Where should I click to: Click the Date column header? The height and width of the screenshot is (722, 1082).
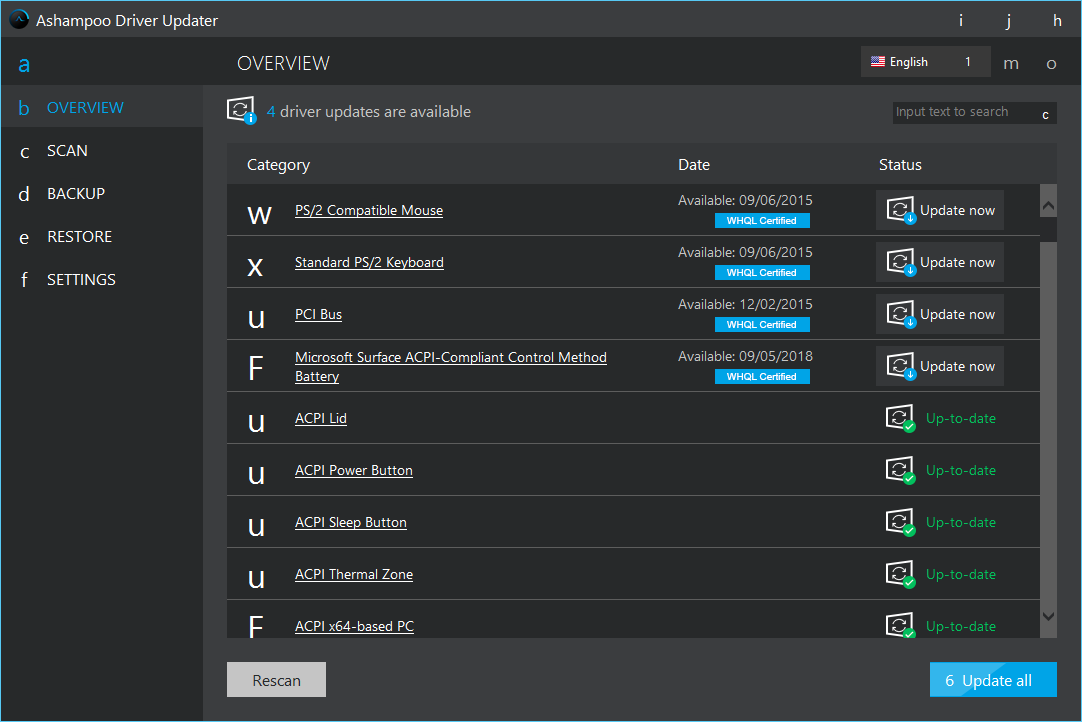[x=694, y=165]
